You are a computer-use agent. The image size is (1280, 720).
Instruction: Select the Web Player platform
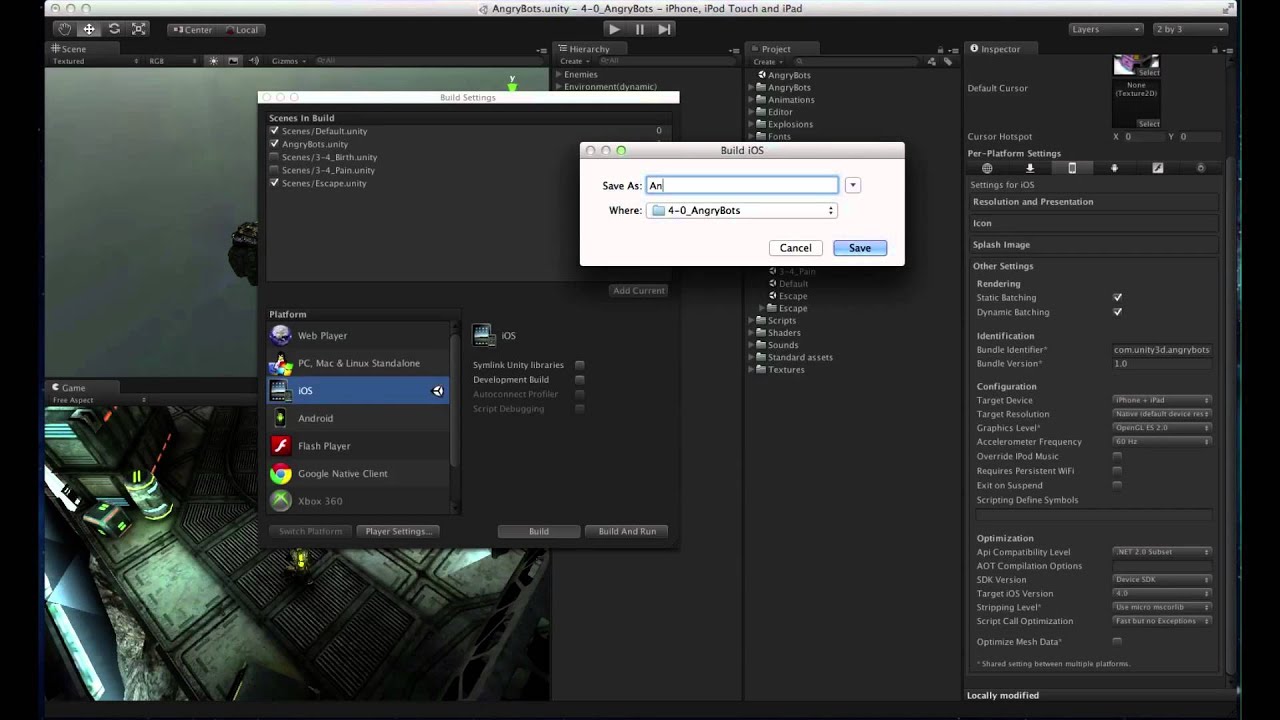(x=322, y=336)
